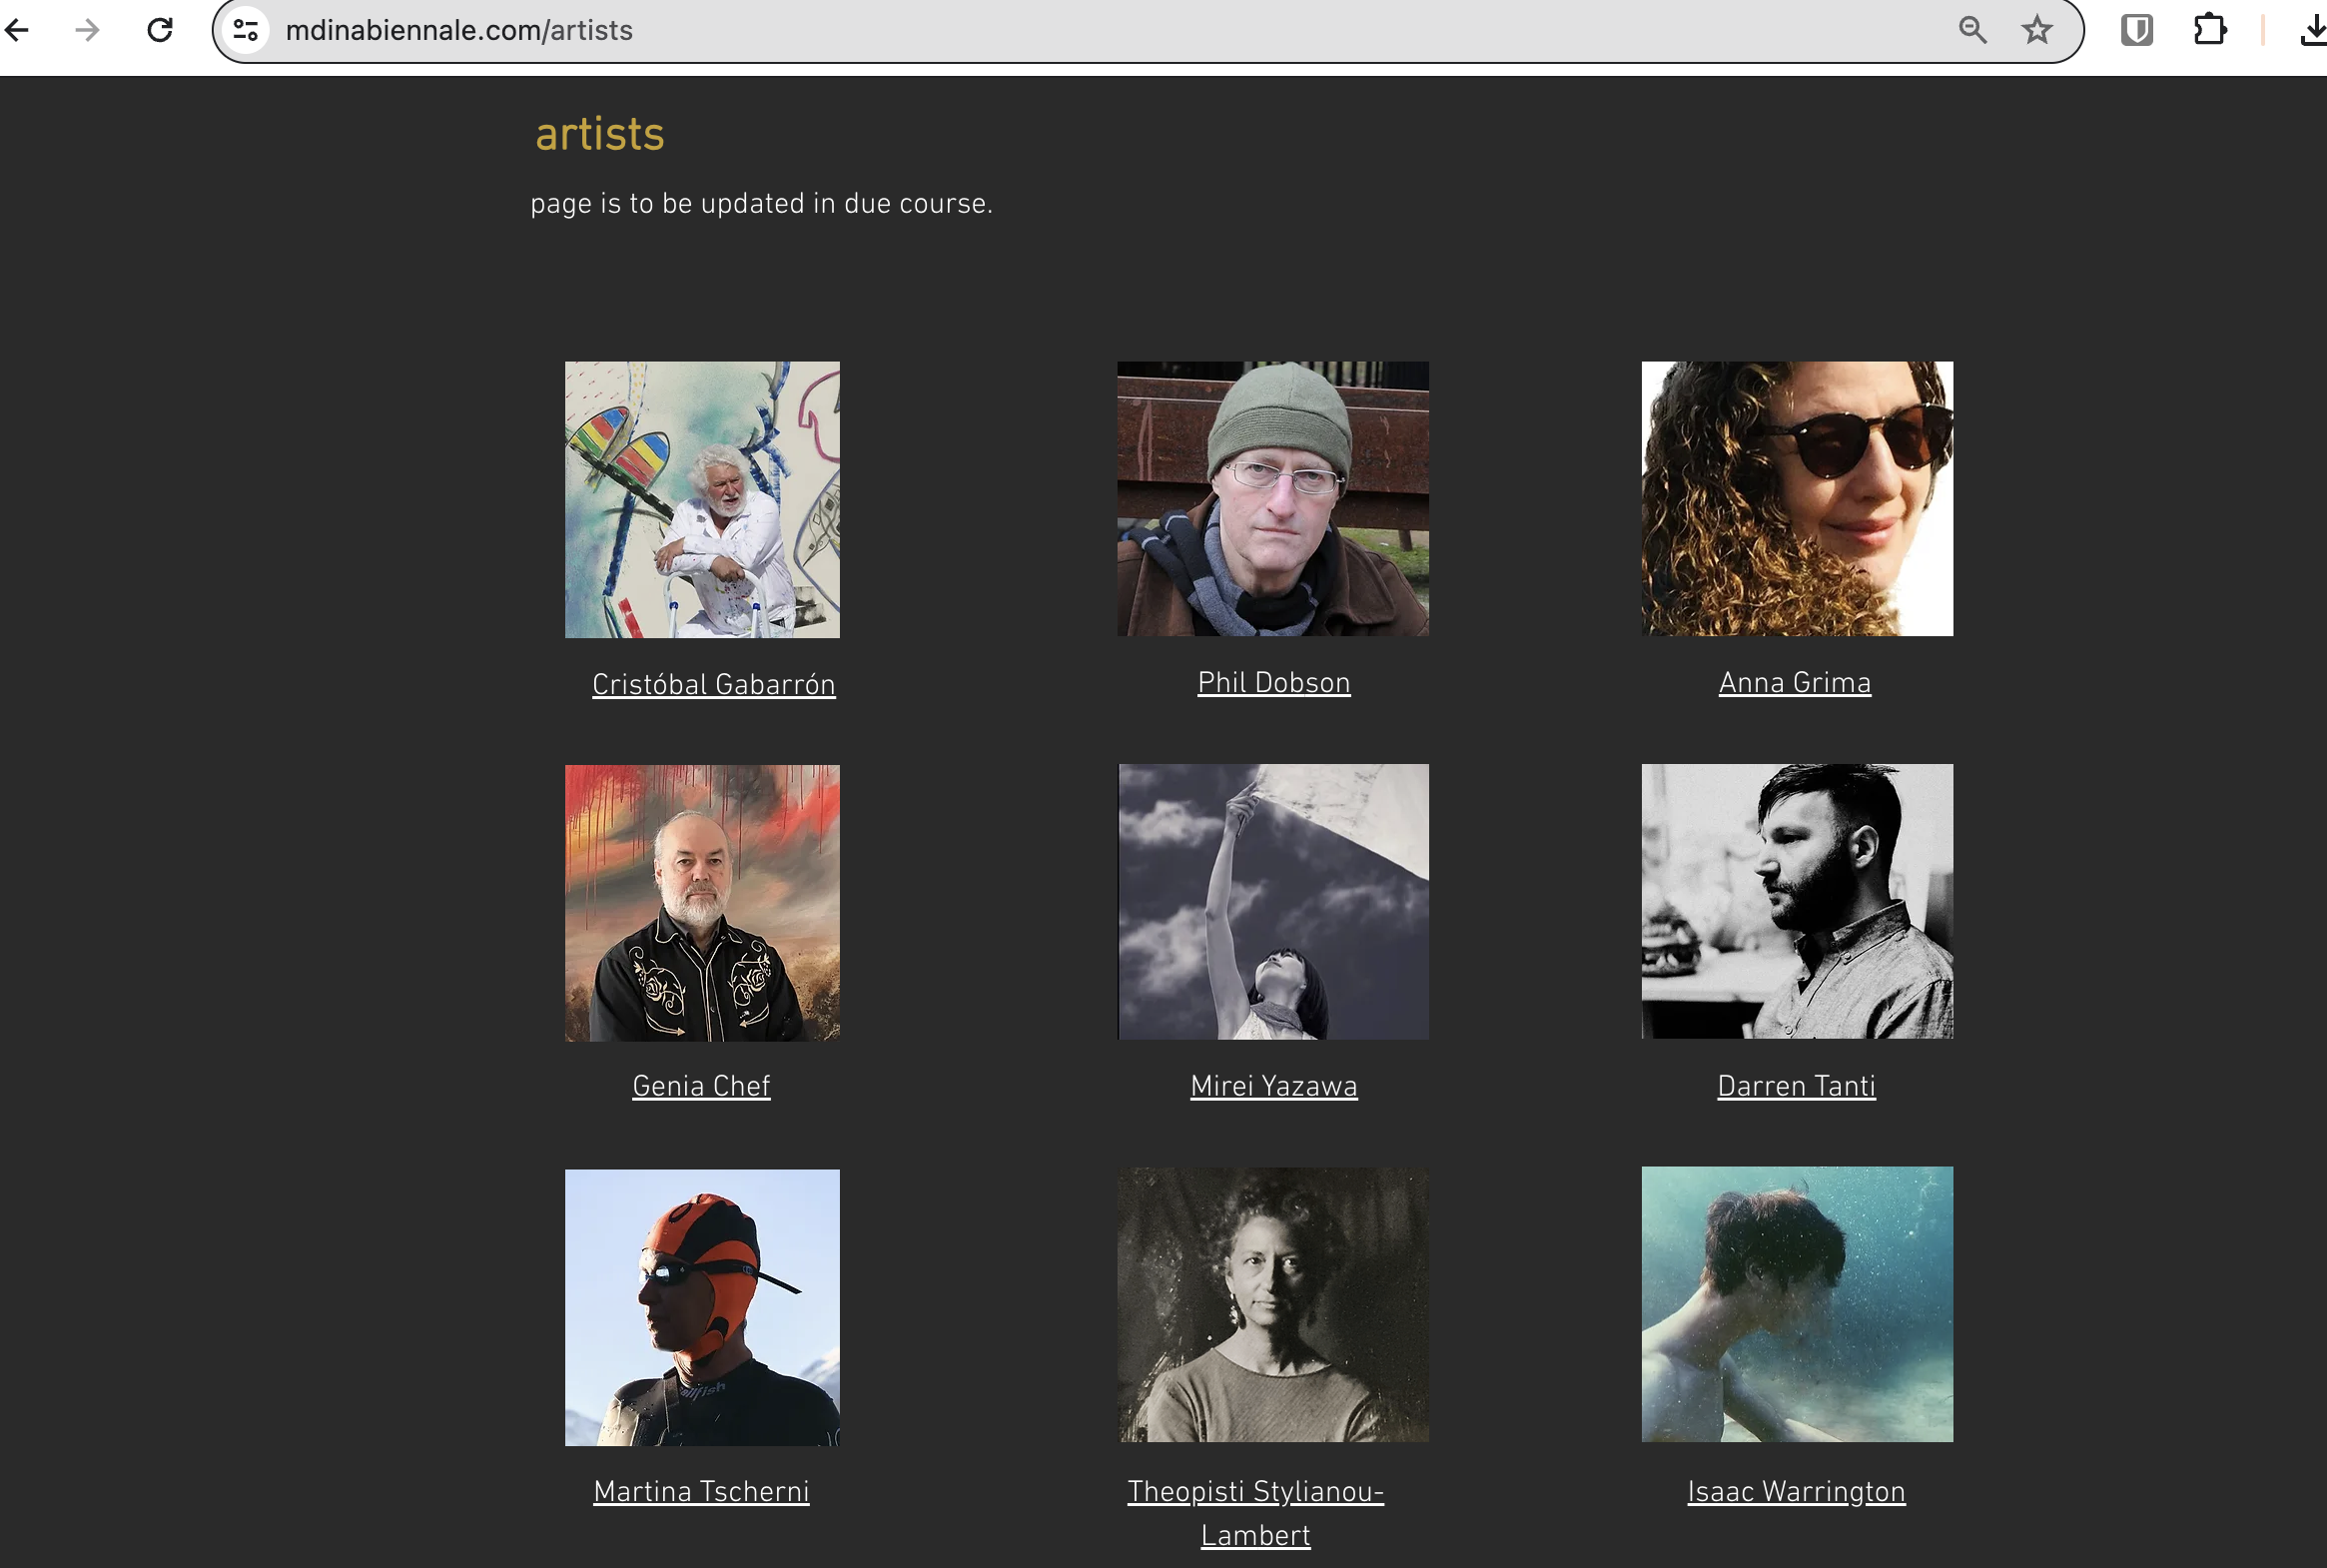Go back to the previous page
This screenshot has width=2327, height=1568.
(x=17, y=30)
